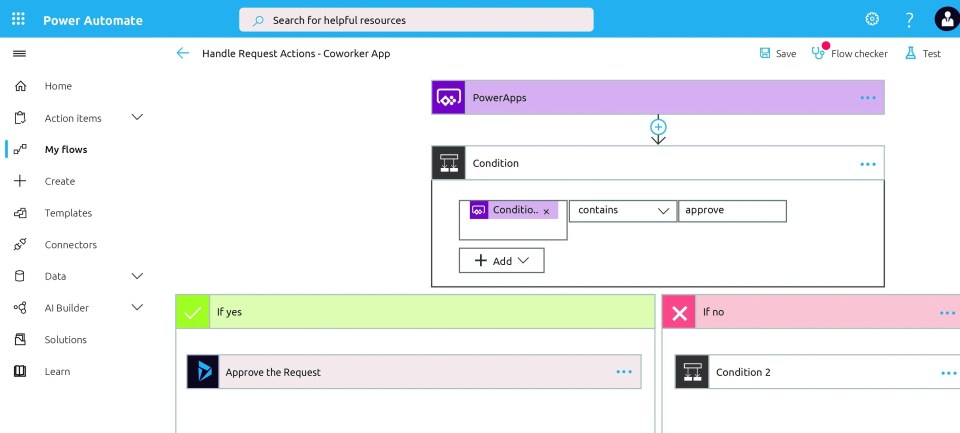Open Connectors from the sidebar
The width and height of the screenshot is (960, 433).
(x=70, y=245)
